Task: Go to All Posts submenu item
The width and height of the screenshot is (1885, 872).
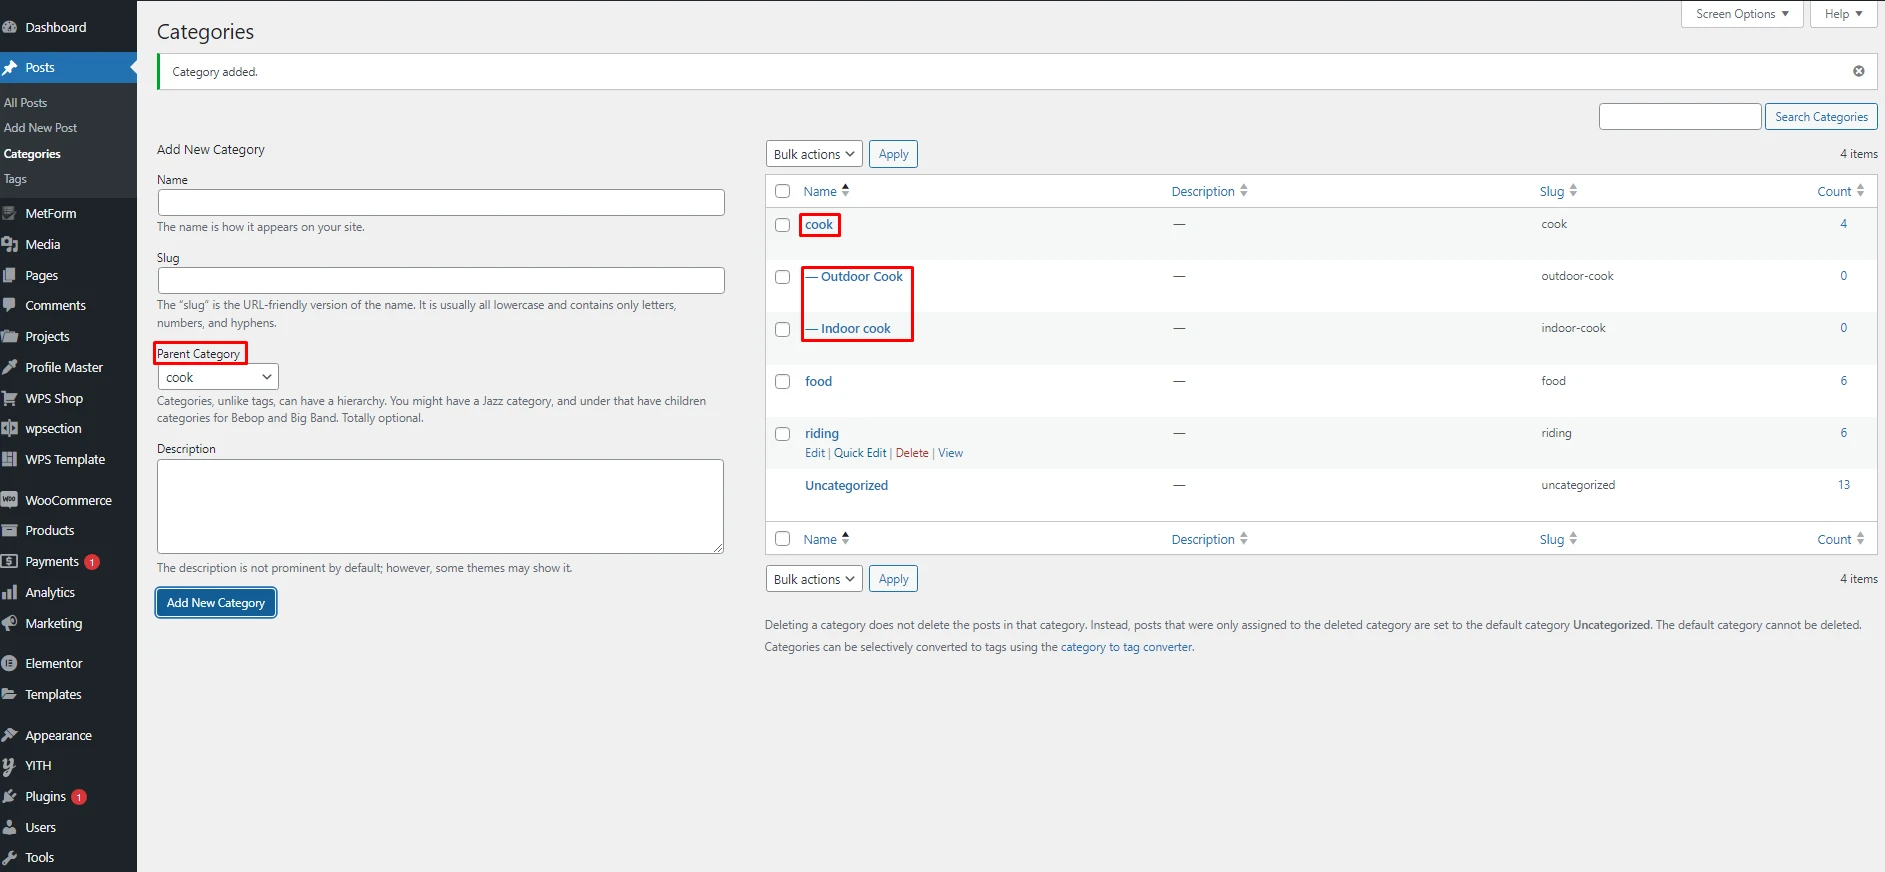Action: pyautogui.click(x=26, y=103)
